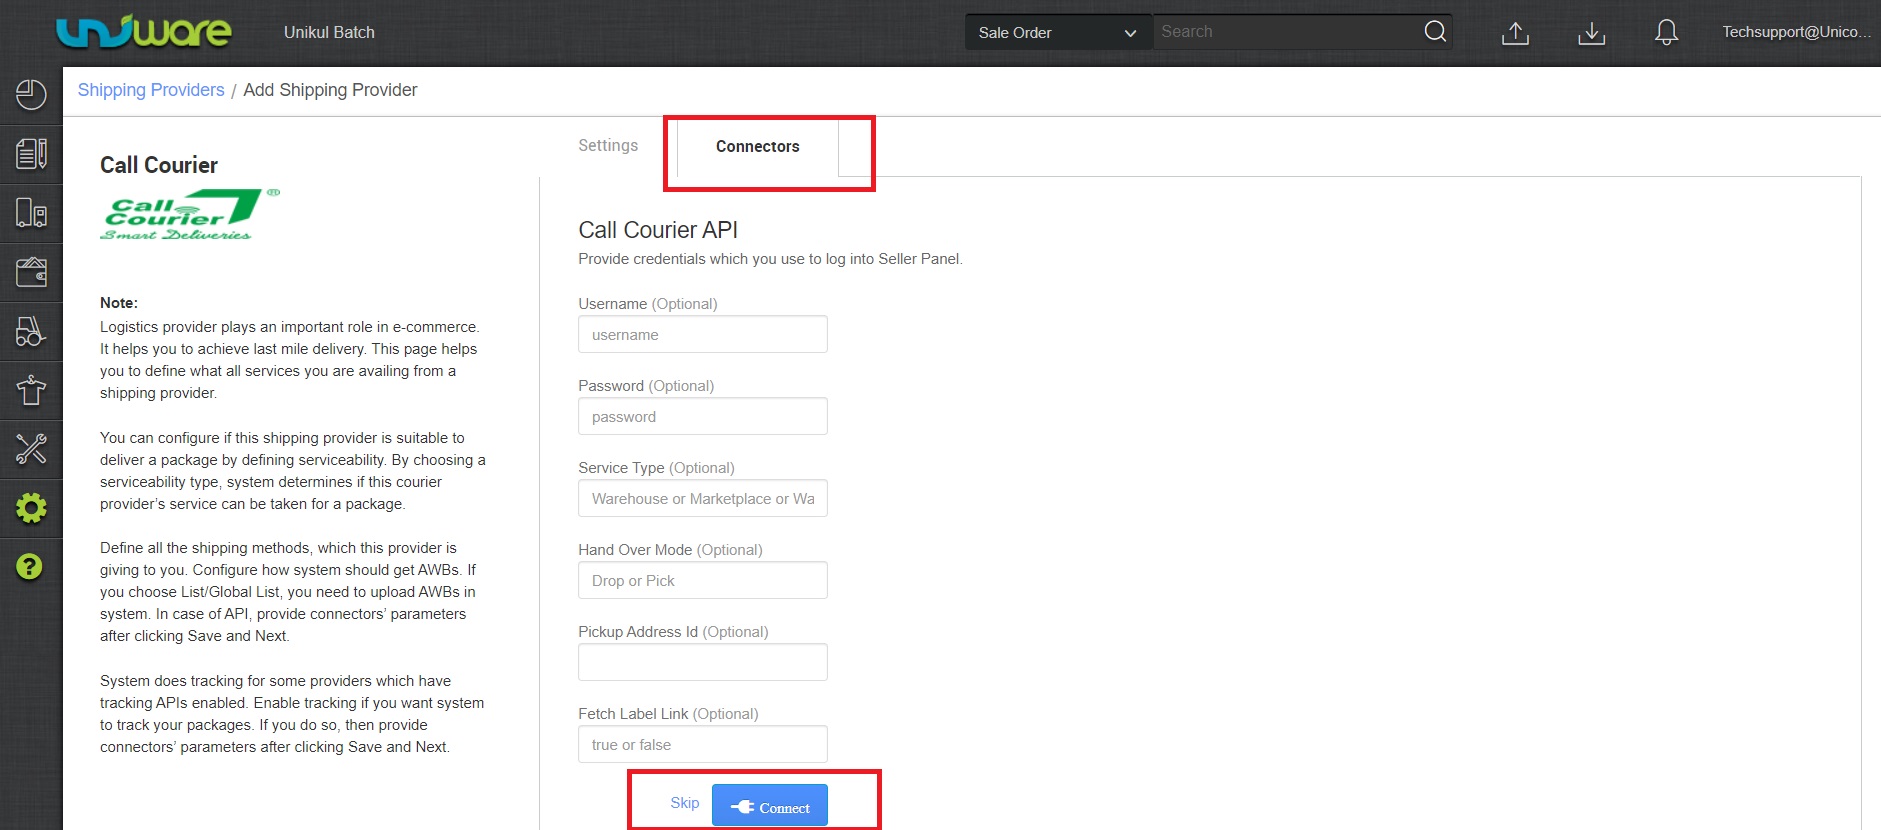Switch to the Settings tab
Screen dimensions: 1881x830
point(608,145)
